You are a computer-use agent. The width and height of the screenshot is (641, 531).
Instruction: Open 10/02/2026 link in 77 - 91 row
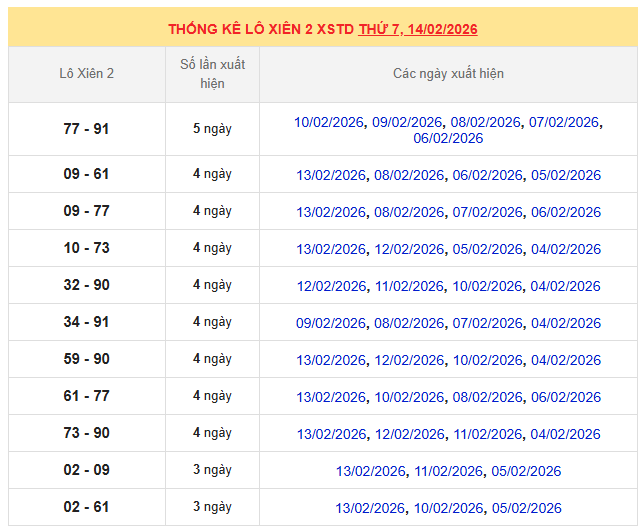pos(329,122)
